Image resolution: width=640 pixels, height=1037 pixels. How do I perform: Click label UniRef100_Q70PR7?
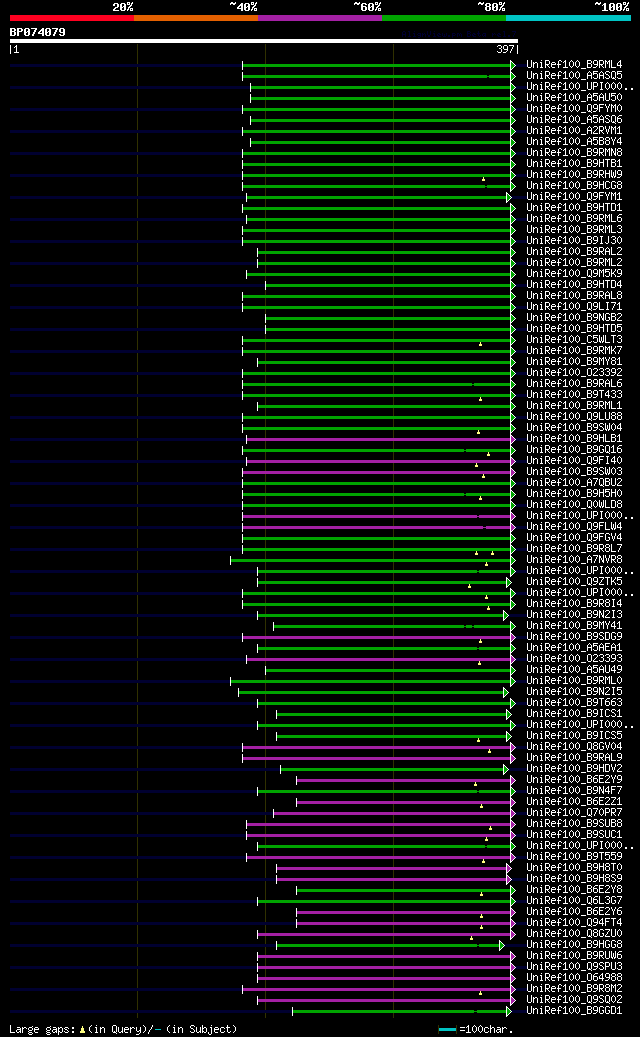tap(575, 812)
